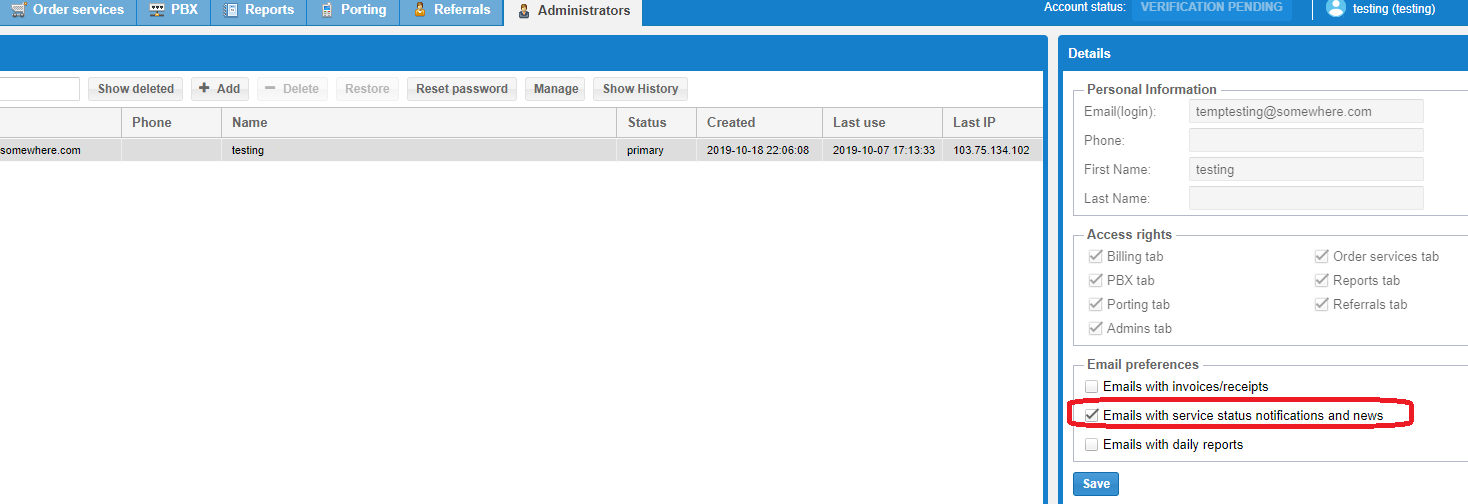The height and width of the screenshot is (504, 1468).
Task: Toggle the Porting tab access checkbox
Action: pos(1095,304)
